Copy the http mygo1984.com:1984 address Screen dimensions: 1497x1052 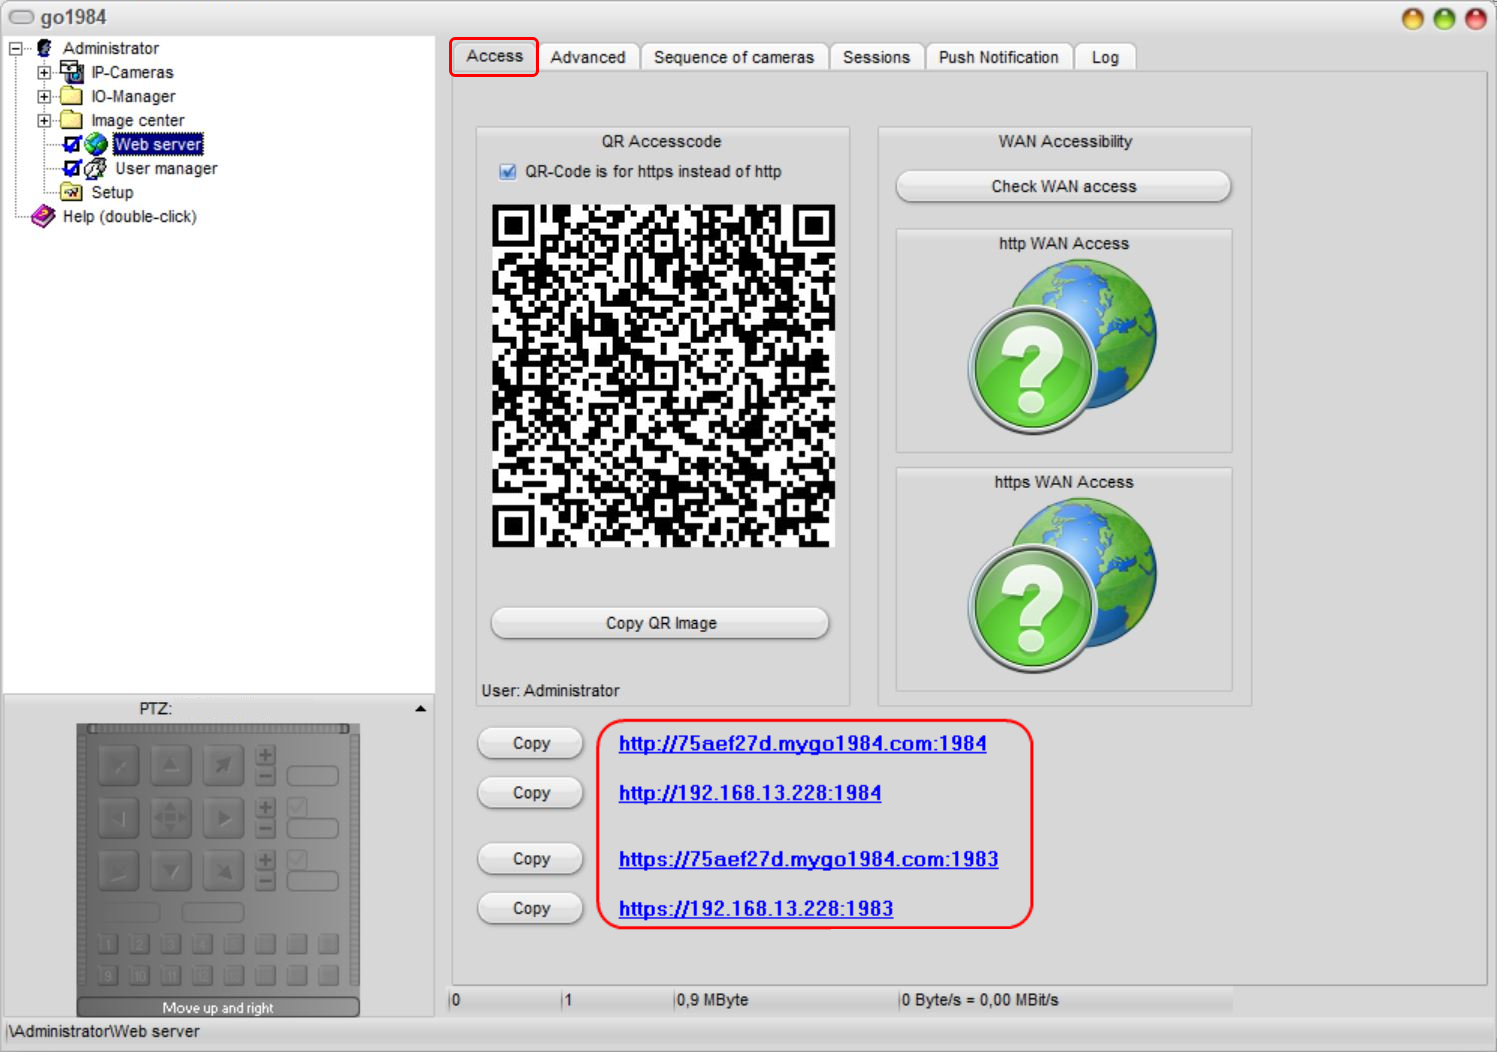point(531,743)
